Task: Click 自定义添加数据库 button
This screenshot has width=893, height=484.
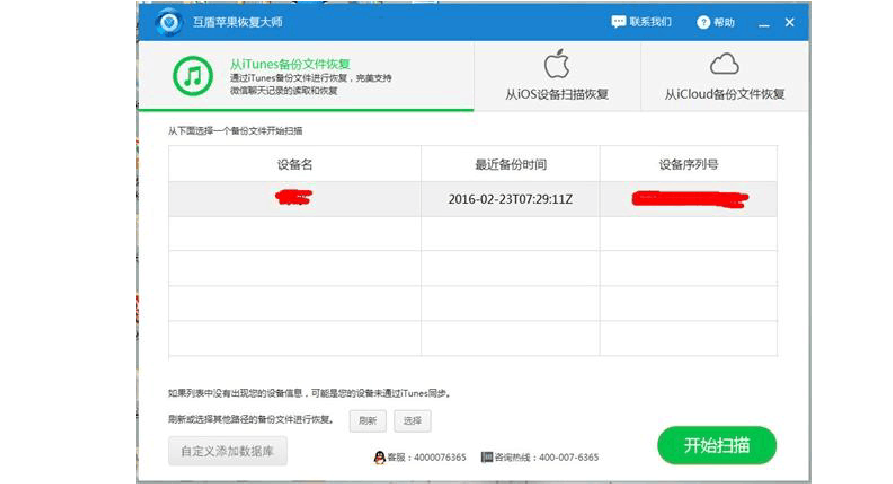Action: pyautogui.click(x=227, y=451)
